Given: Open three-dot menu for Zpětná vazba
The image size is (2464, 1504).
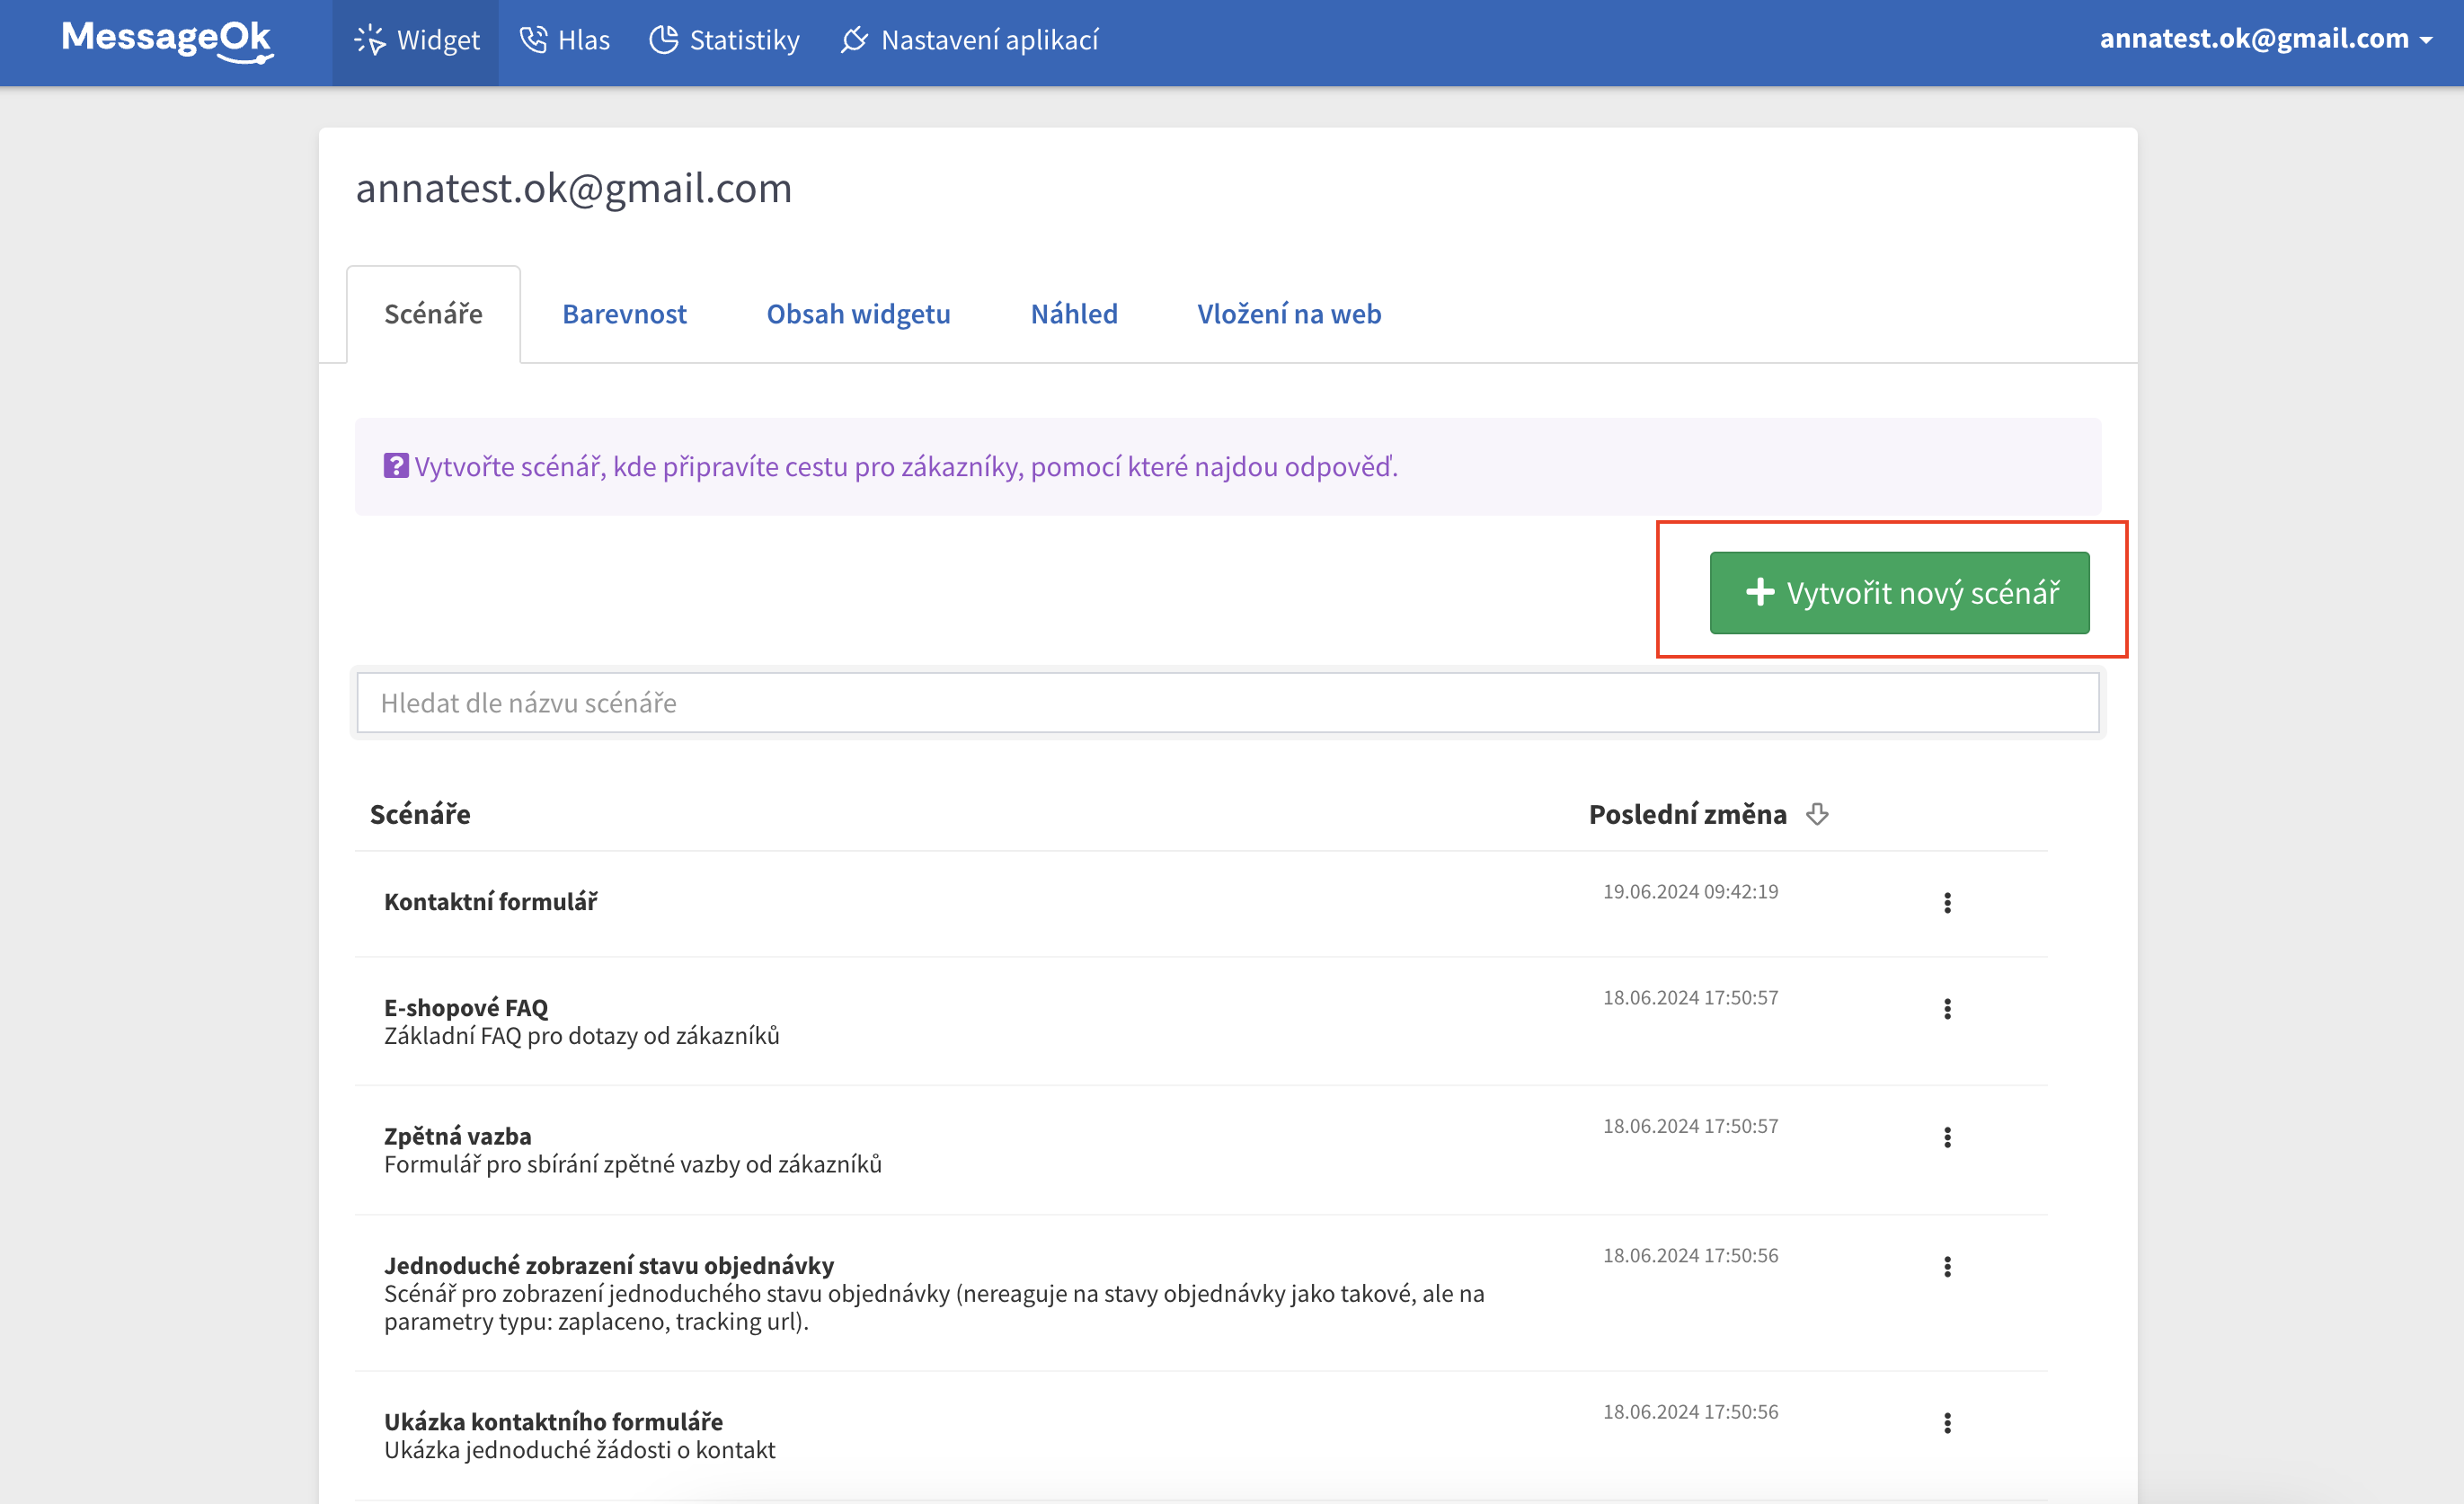Looking at the screenshot, I should coord(1946,1137).
